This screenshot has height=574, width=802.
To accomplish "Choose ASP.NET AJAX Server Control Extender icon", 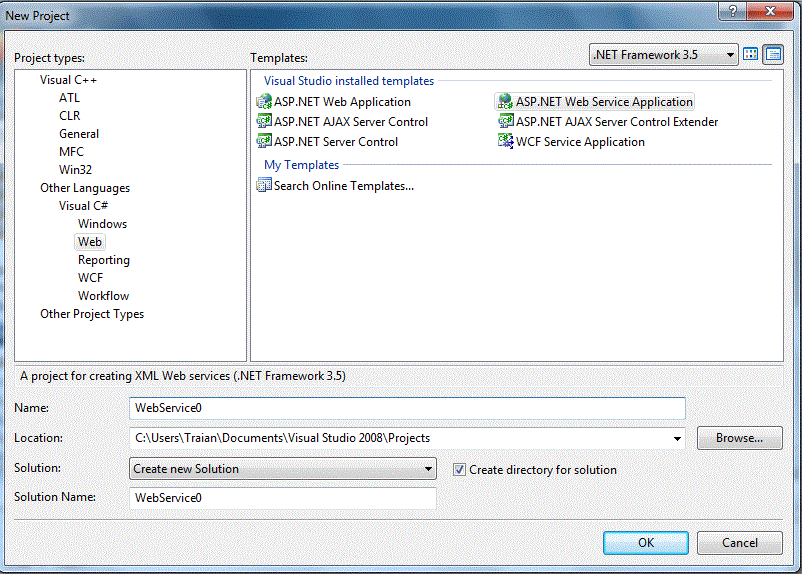I will (507, 122).
